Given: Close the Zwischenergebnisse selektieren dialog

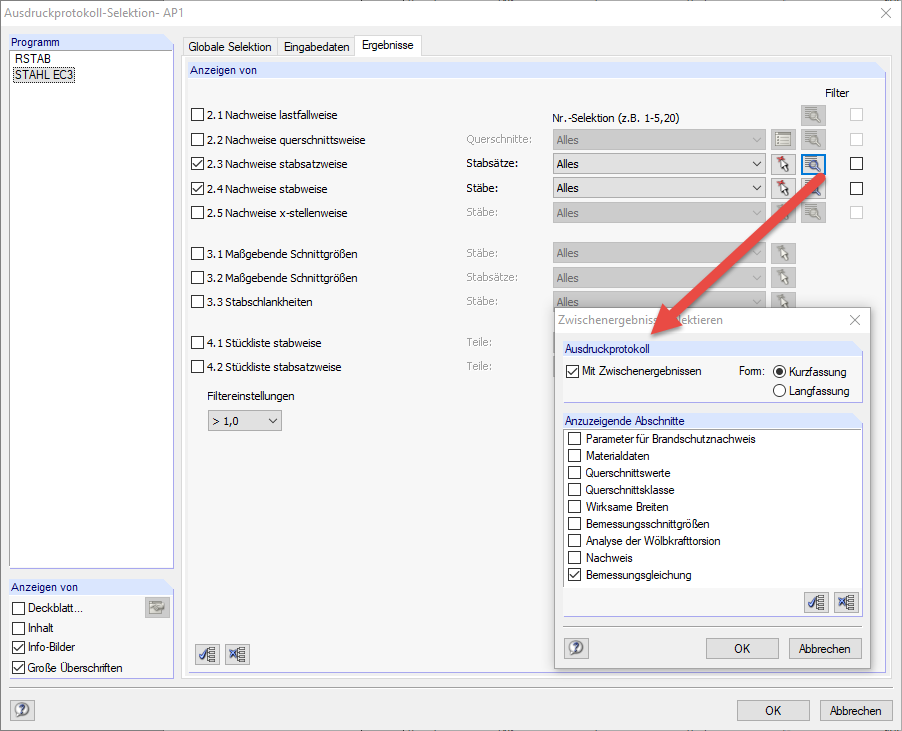Looking at the screenshot, I should tap(855, 320).
